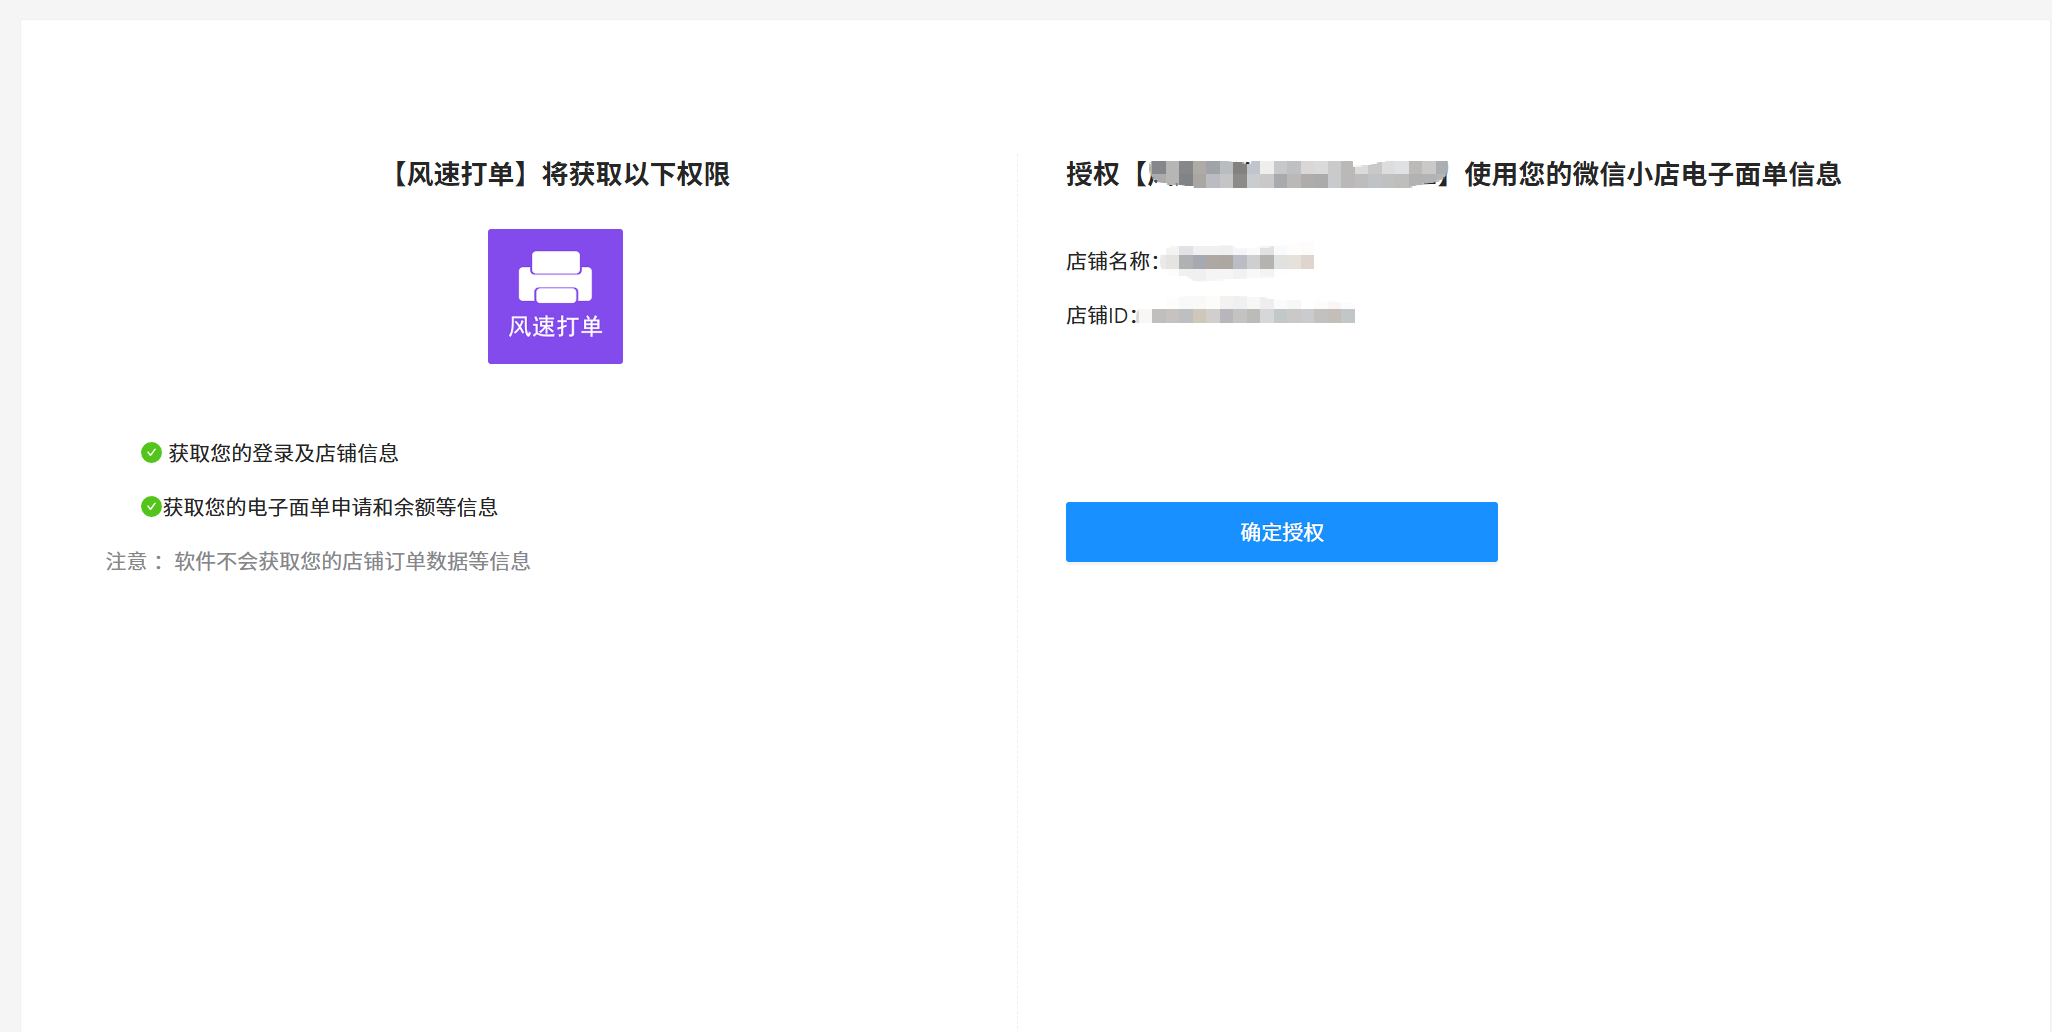Click the 授权 word in right heading
Viewport: 2052px width, 1032px height.
1092,174
